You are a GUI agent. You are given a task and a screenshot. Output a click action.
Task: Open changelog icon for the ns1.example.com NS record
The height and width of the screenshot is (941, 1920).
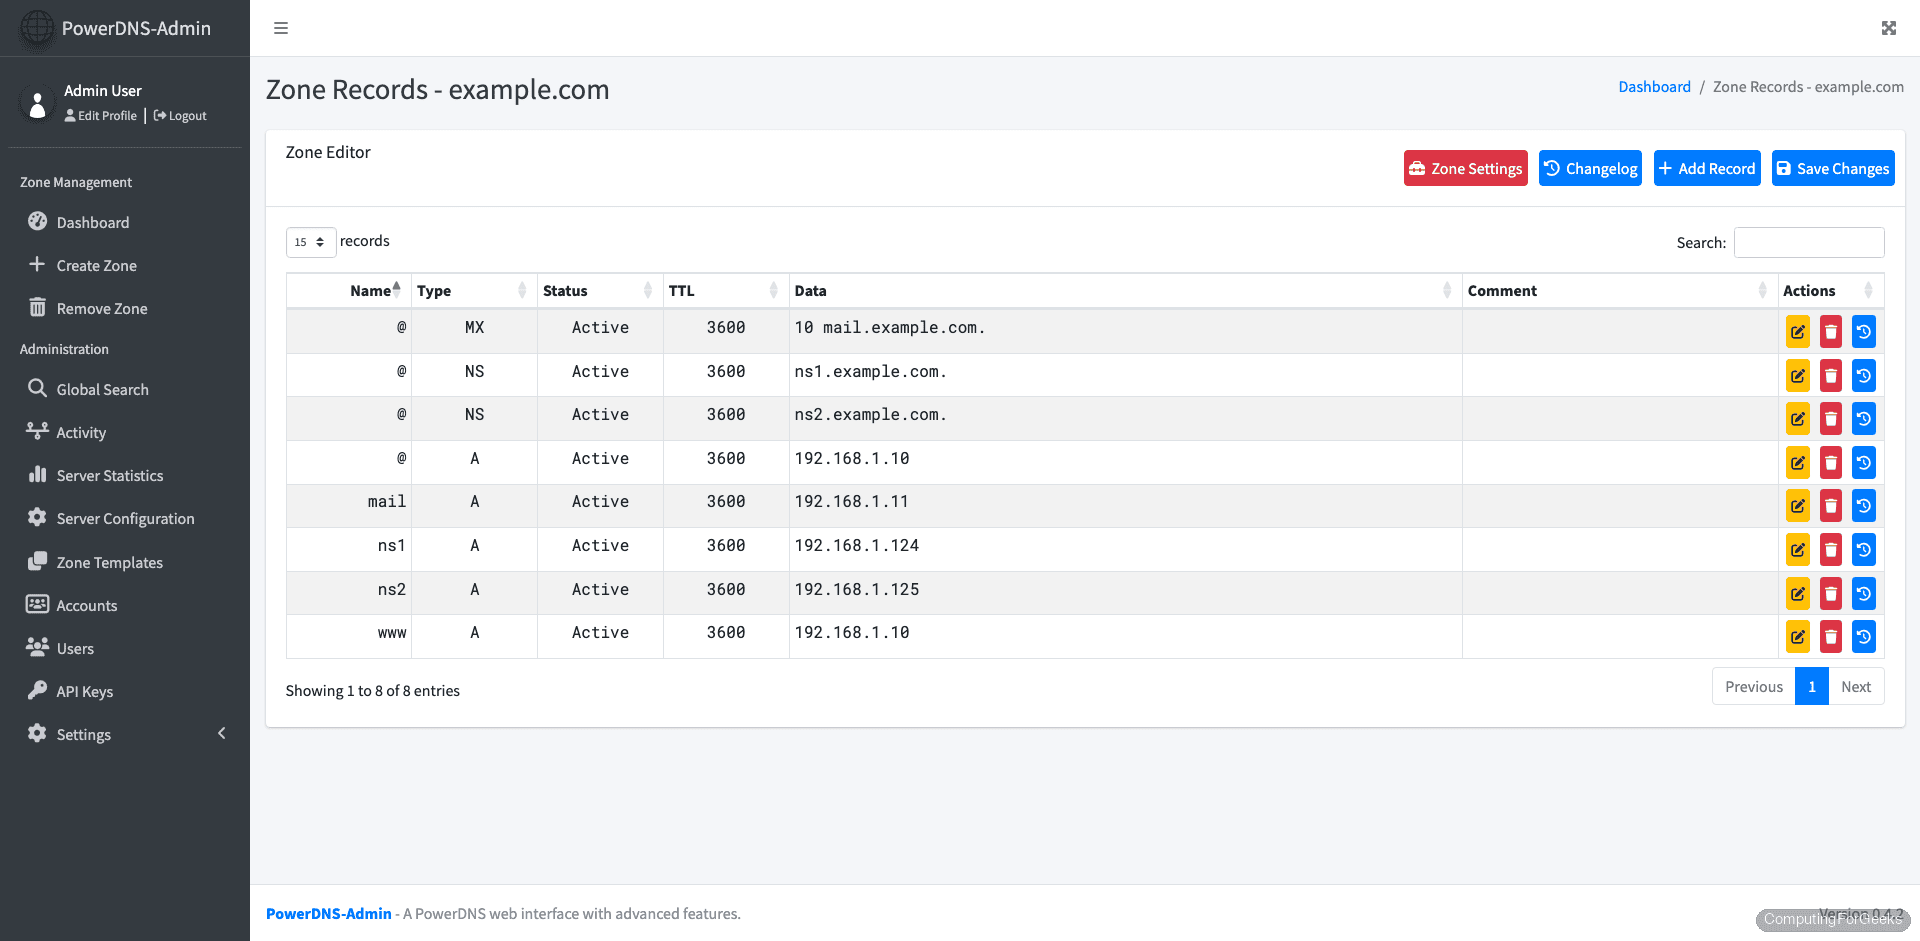(1863, 375)
